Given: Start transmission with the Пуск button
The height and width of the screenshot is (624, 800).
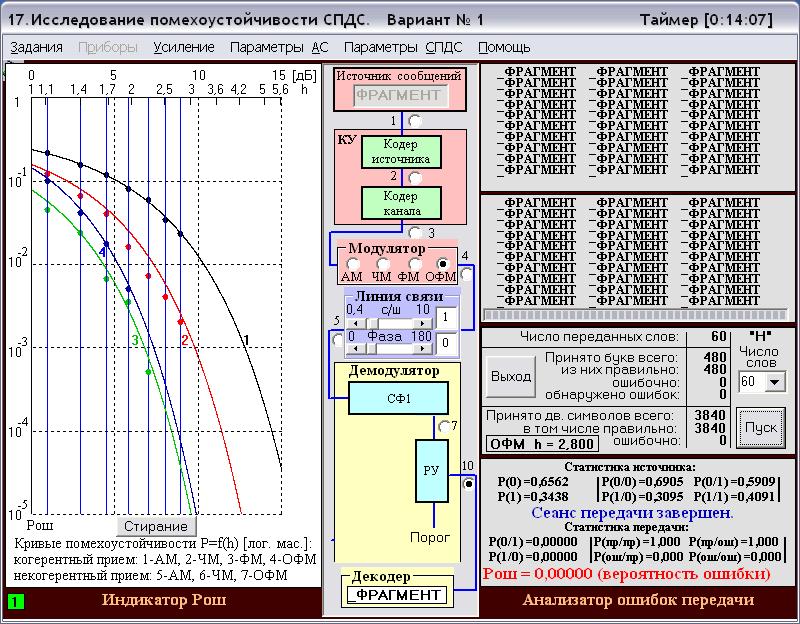Looking at the screenshot, I should point(761,428).
